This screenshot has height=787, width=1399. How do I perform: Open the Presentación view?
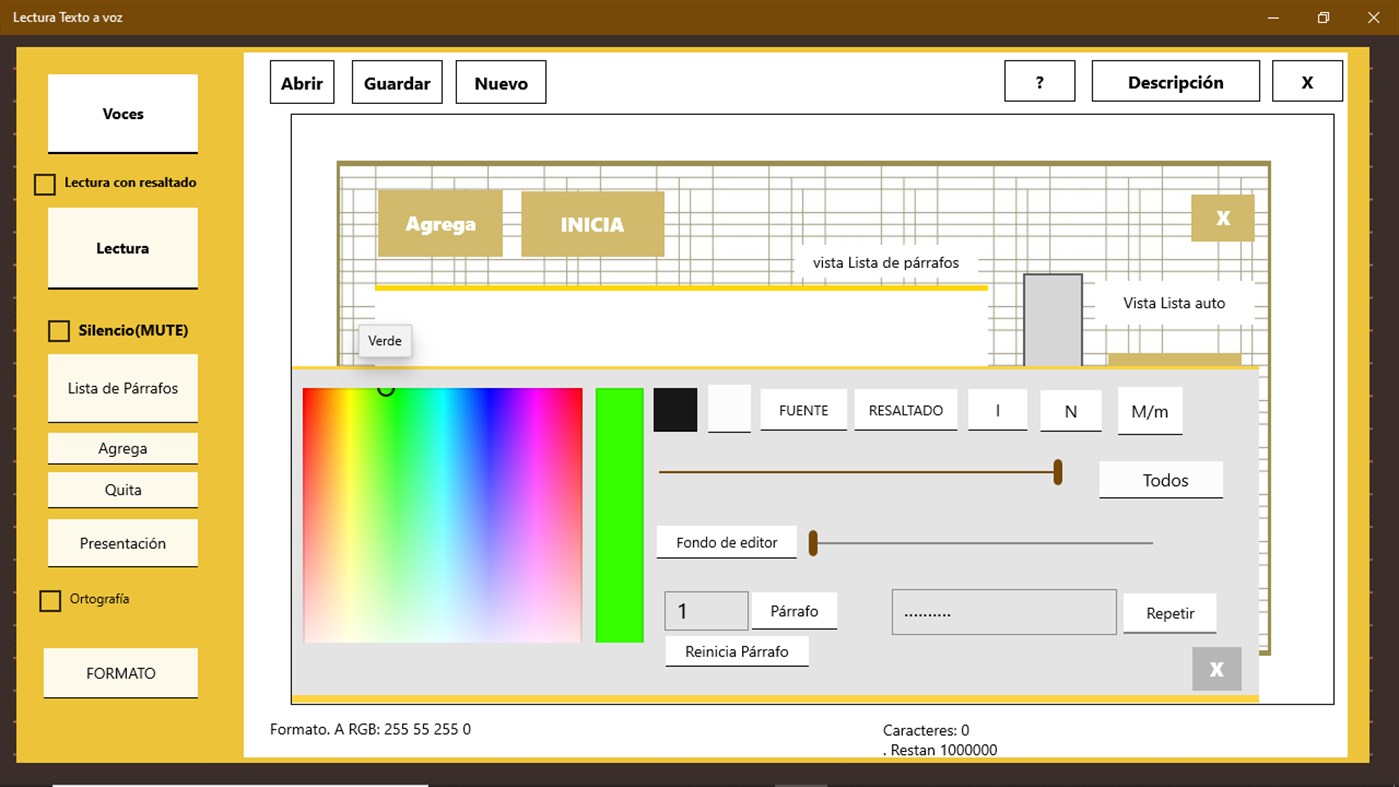(x=122, y=542)
